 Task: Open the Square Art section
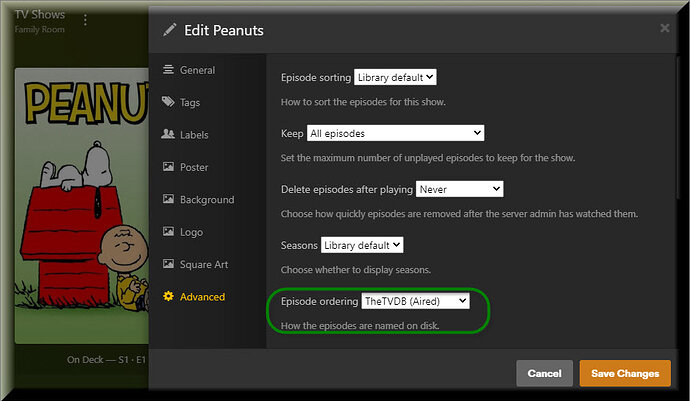[204, 265]
